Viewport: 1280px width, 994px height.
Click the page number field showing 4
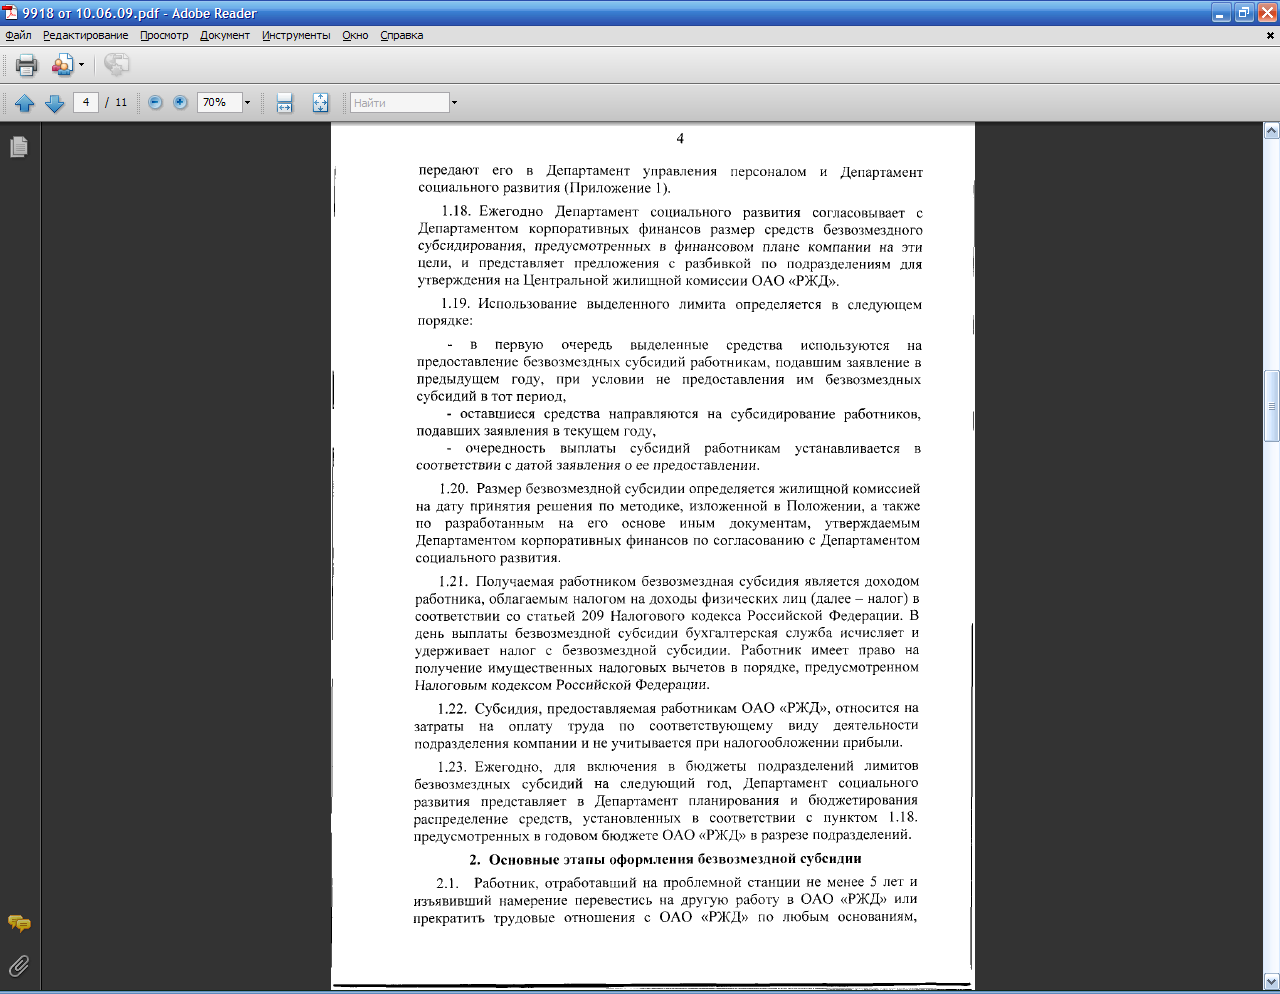click(86, 102)
